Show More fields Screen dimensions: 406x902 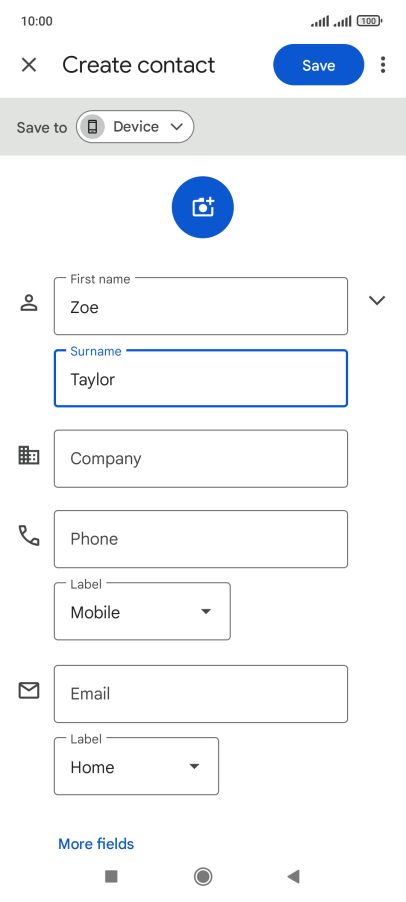pos(96,844)
